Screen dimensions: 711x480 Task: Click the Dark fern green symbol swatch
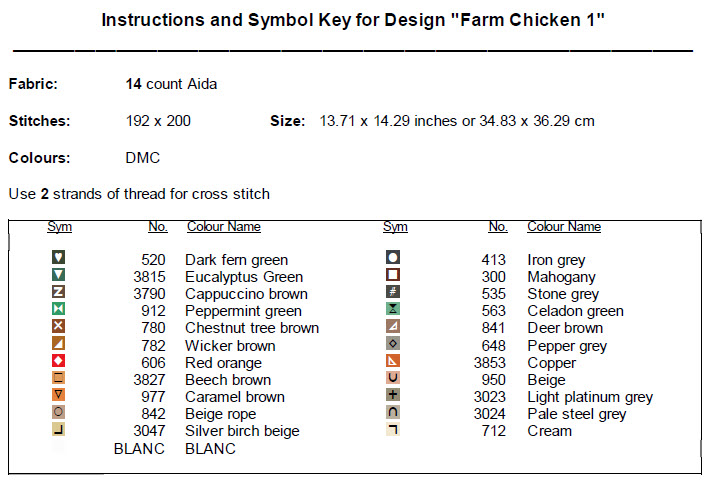pos(59,258)
